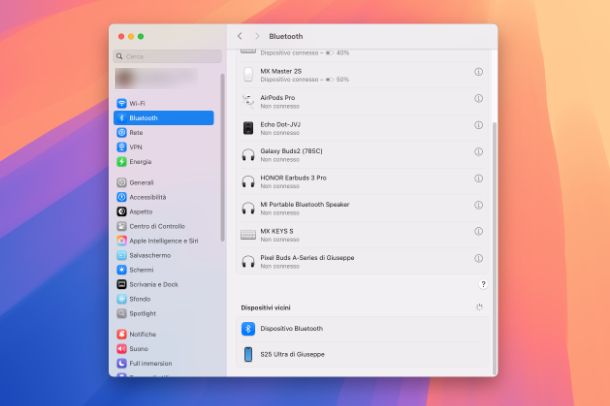610x406 pixels.
Task: Open Apple Intelligence e Siri settings
Action: coord(163,241)
